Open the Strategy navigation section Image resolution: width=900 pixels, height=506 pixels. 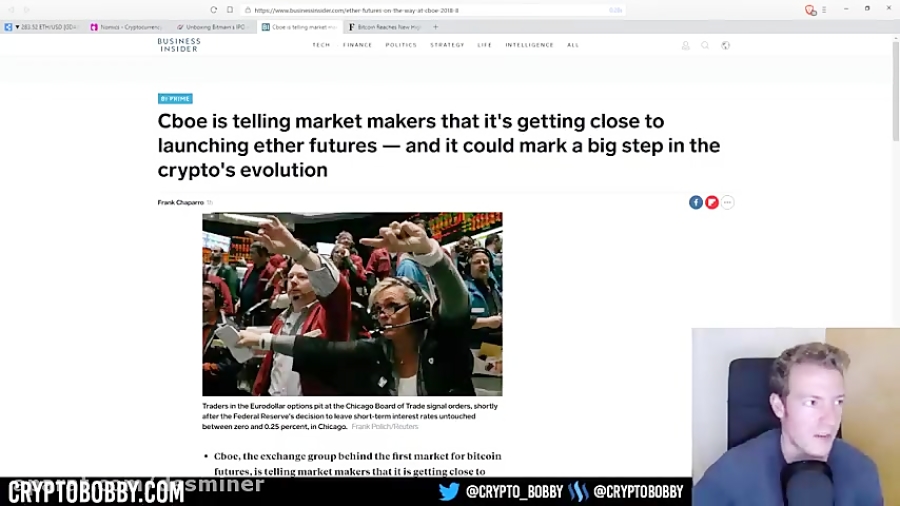coord(447,45)
